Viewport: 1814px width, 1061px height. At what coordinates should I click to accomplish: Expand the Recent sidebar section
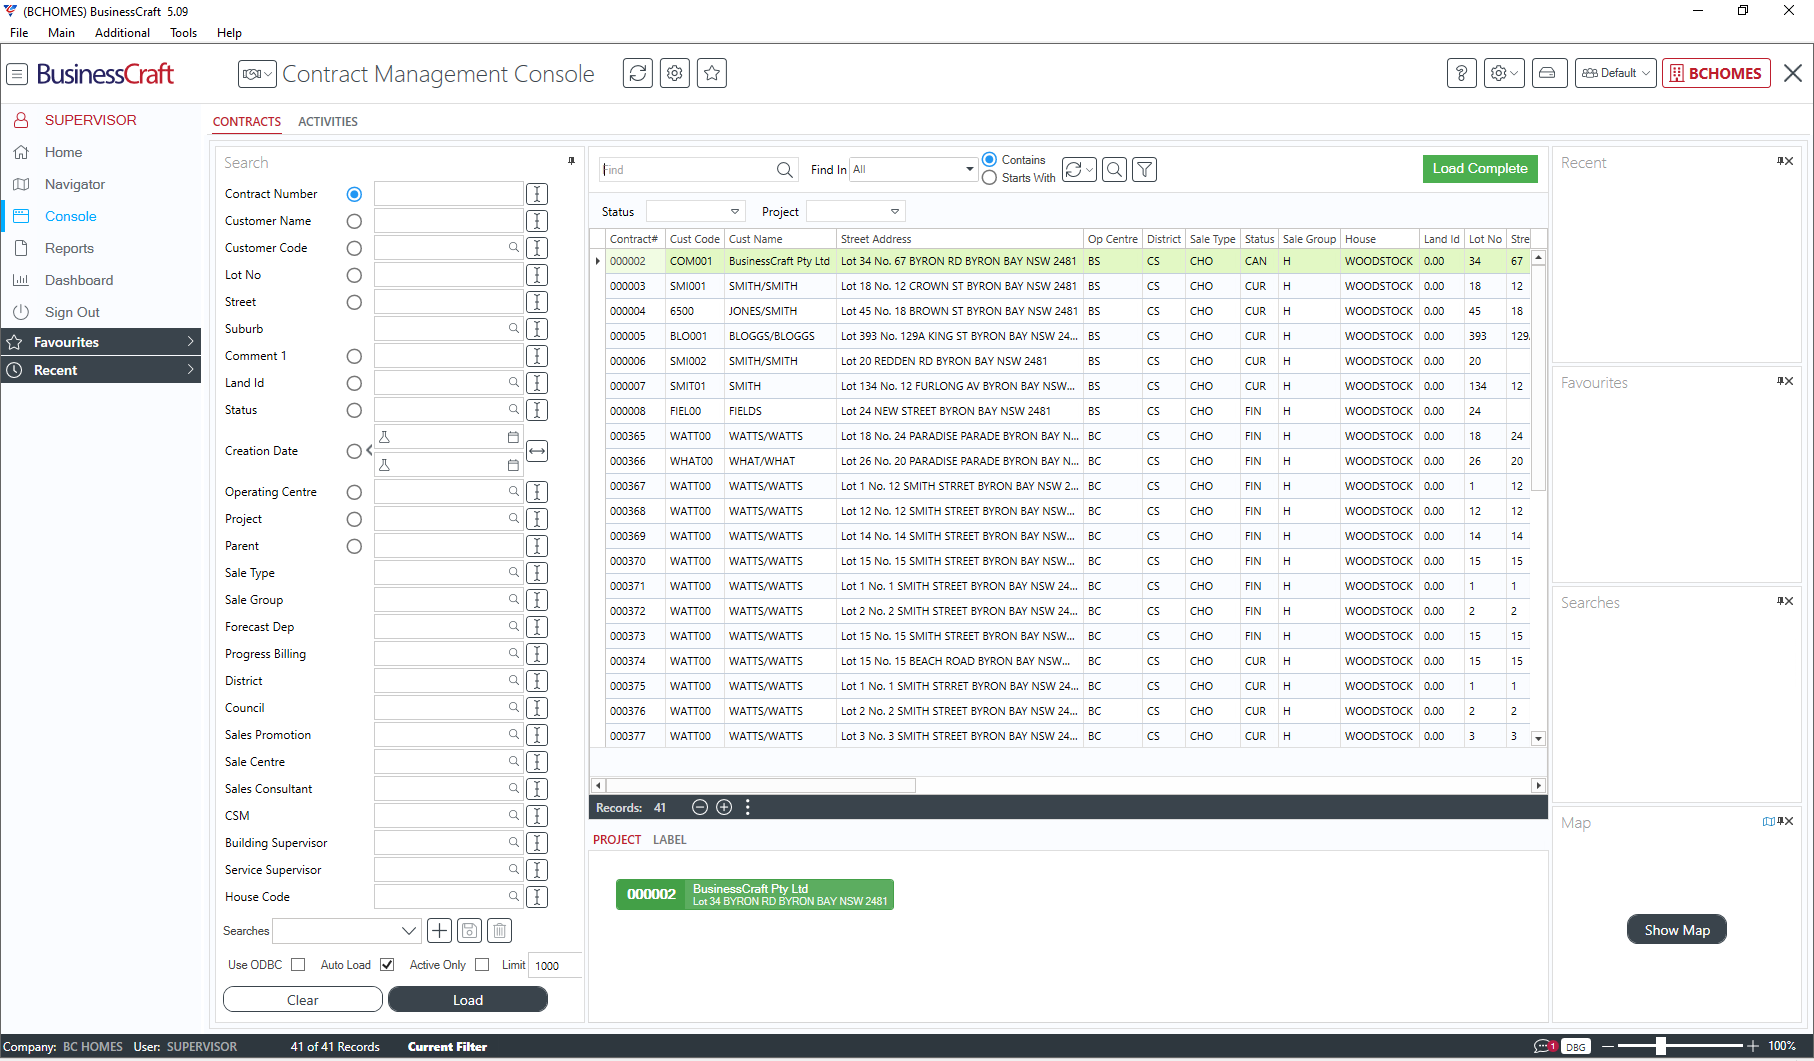[x=101, y=370]
